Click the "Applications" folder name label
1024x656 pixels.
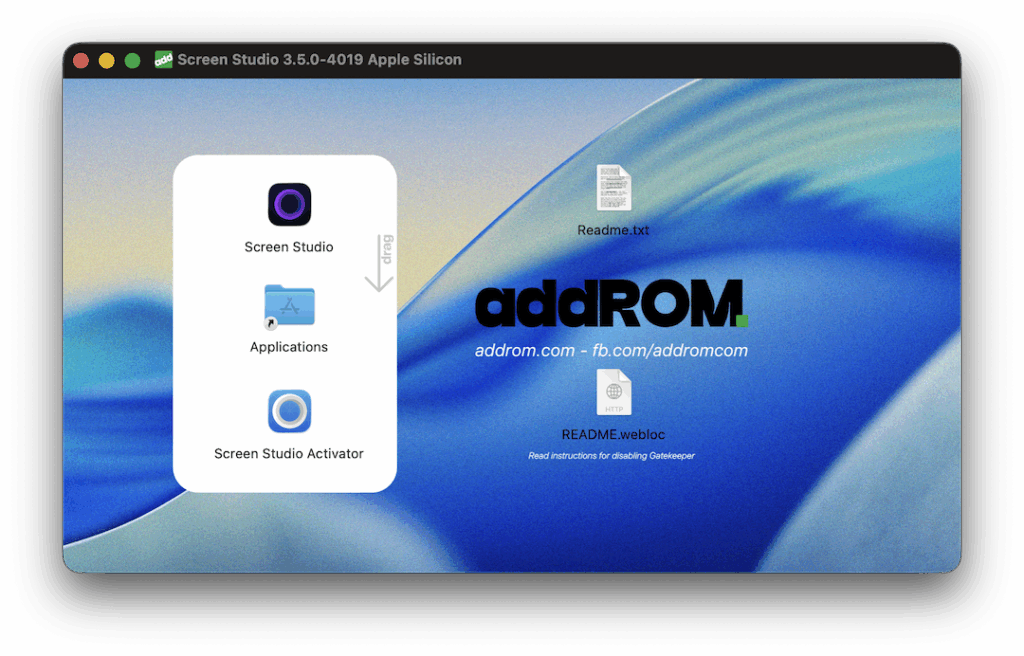289,347
